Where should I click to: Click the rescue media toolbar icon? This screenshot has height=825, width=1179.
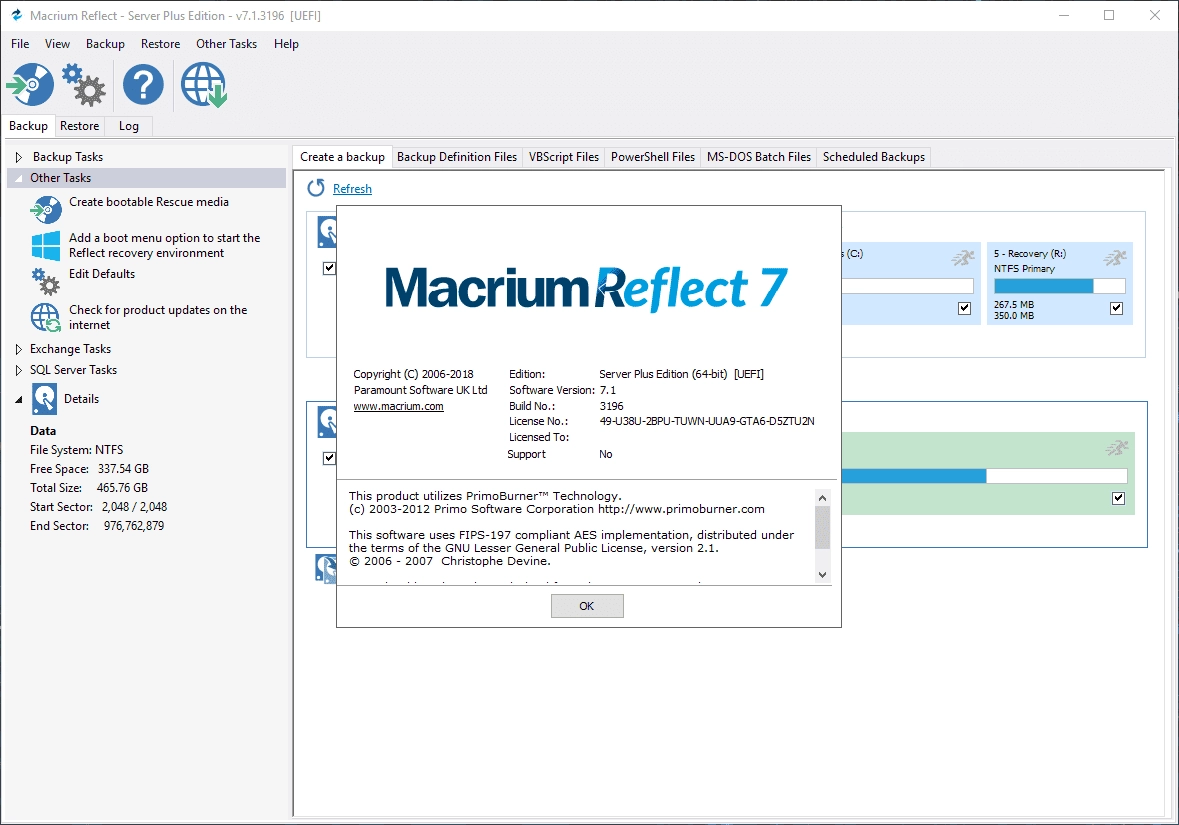click(x=30, y=84)
